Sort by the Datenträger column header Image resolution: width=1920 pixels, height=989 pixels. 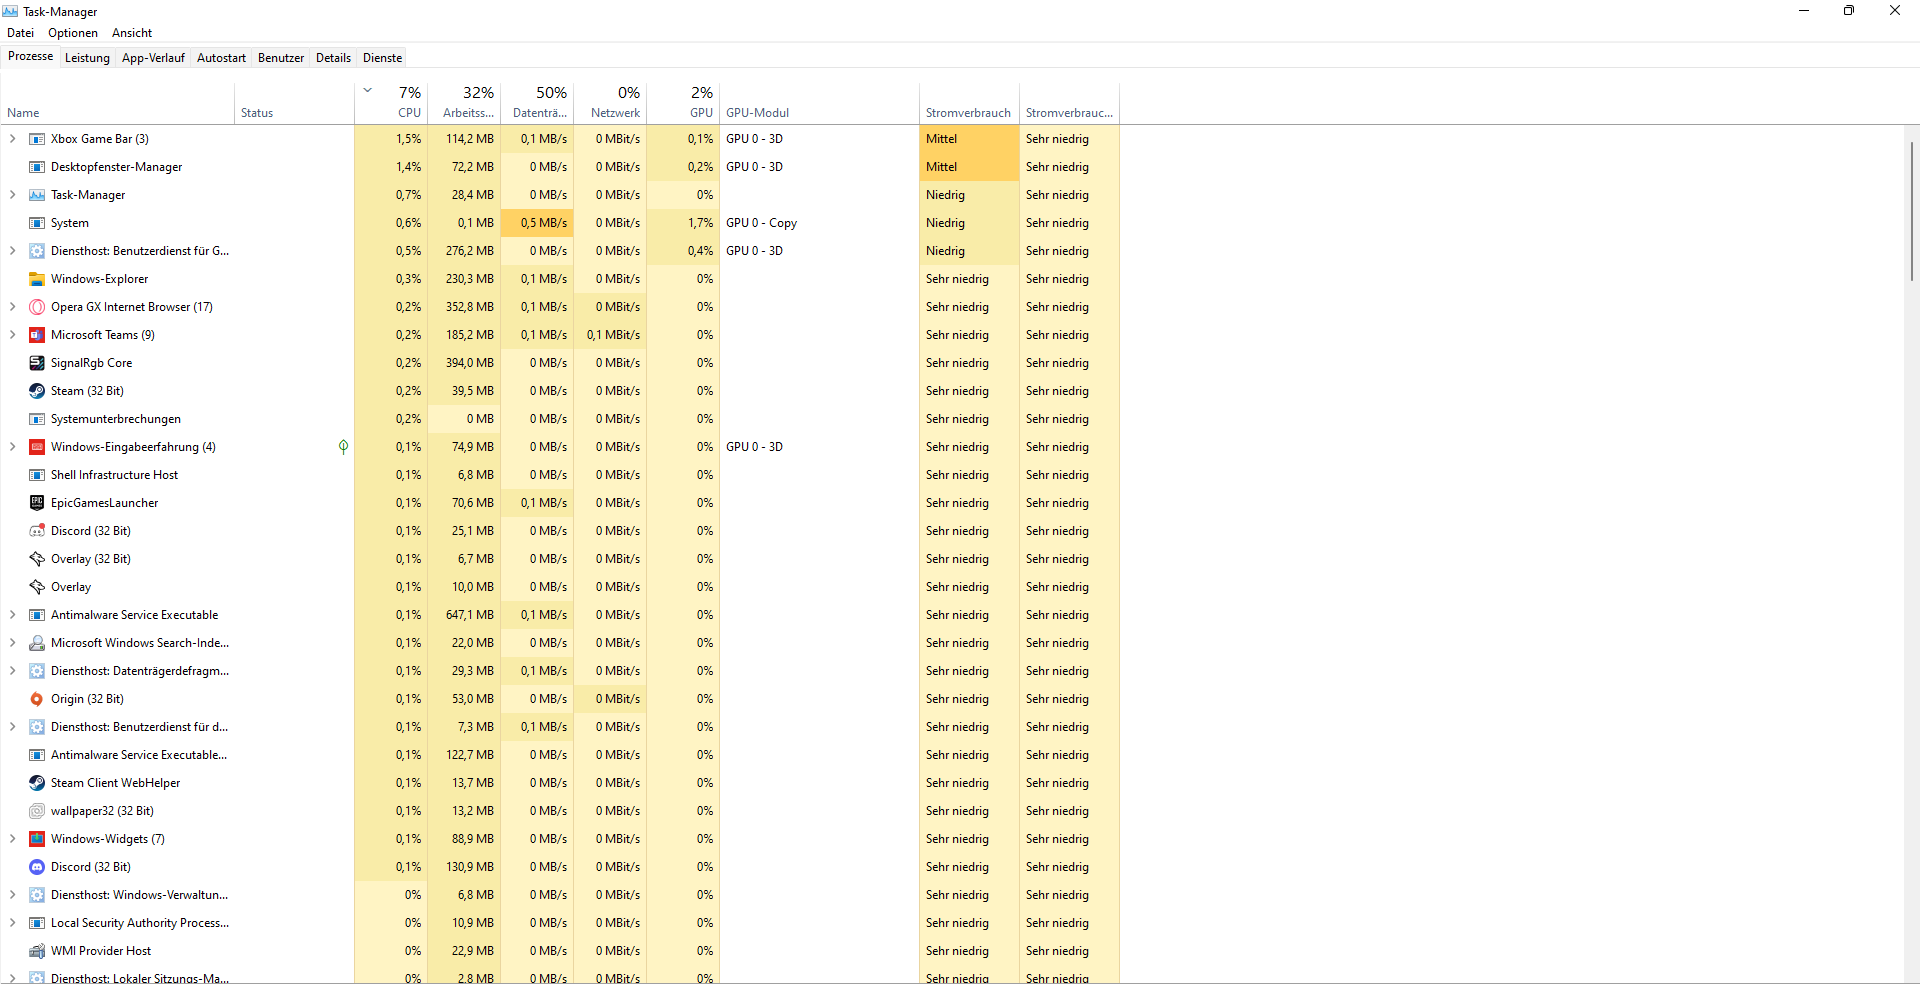(537, 103)
